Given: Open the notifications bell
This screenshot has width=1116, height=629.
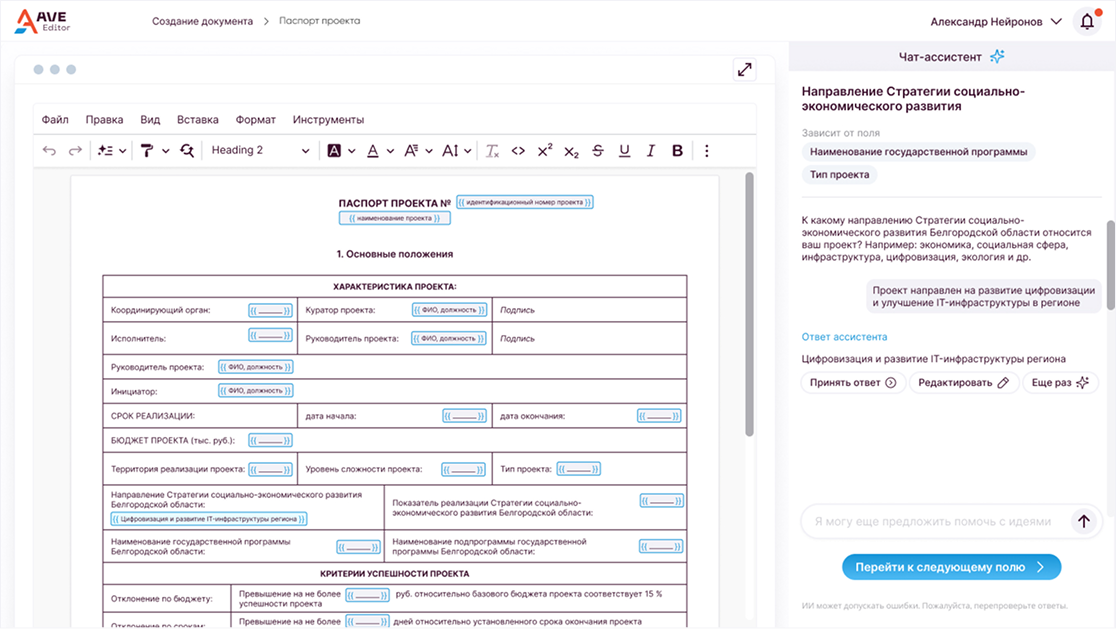Looking at the screenshot, I should click(x=1087, y=22).
